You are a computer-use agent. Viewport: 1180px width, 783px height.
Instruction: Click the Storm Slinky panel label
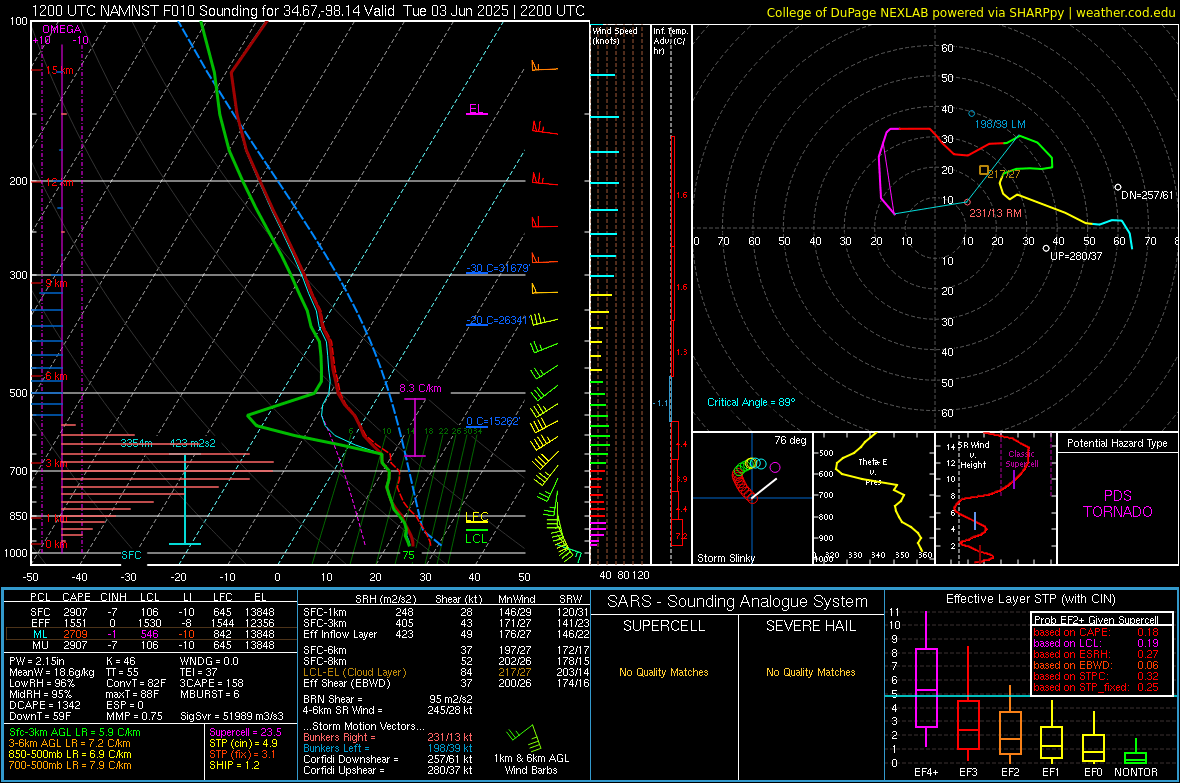[725, 558]
